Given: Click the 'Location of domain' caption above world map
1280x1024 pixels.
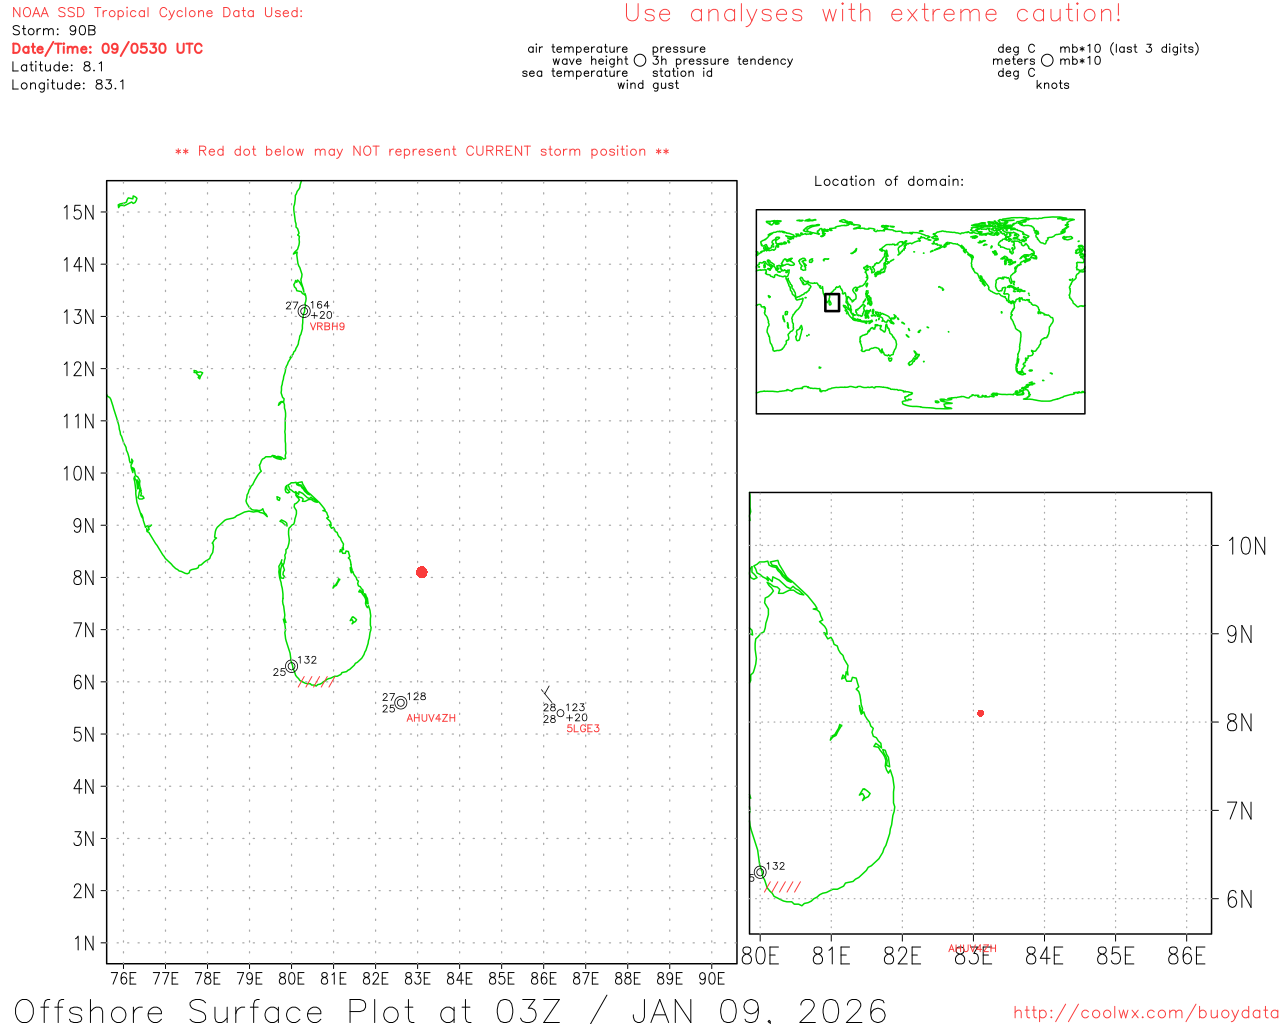Looking at the screenshot, I should pos(889,181).
